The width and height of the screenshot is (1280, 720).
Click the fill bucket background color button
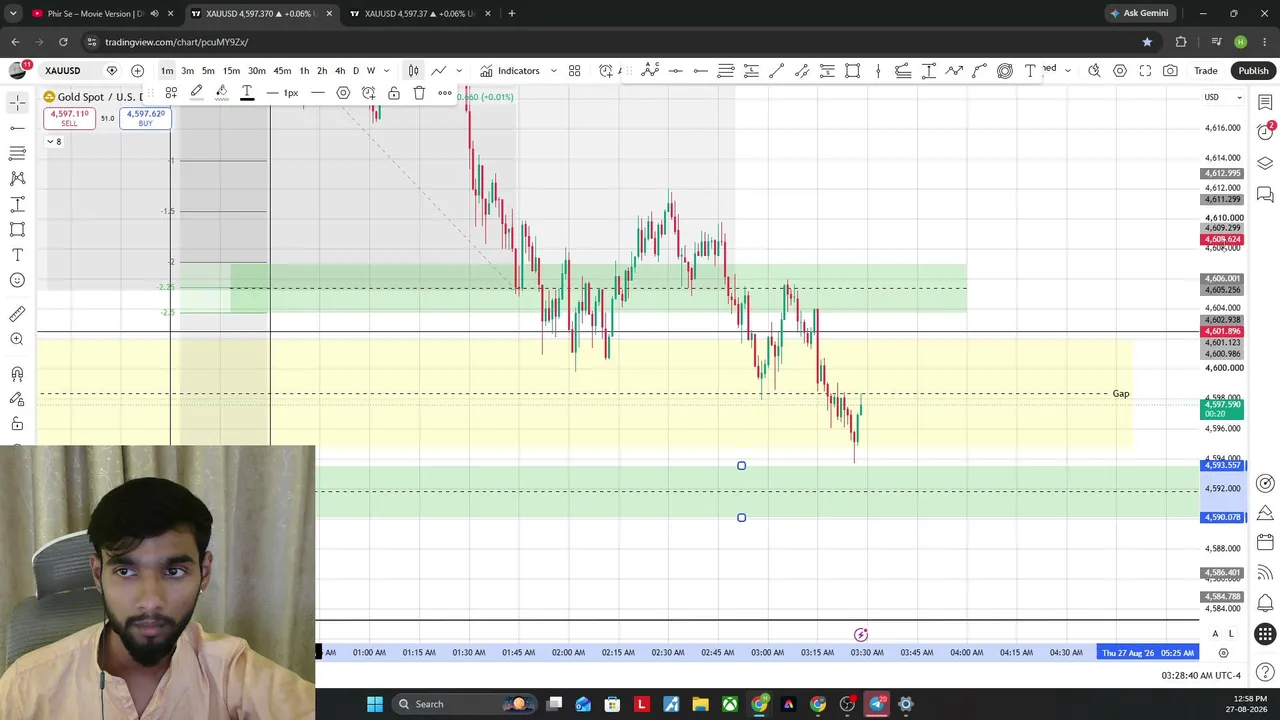tap(222, 93)
